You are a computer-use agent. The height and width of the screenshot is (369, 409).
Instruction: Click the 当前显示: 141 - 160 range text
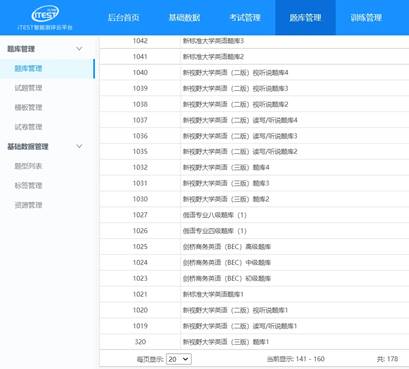point(296,359)
